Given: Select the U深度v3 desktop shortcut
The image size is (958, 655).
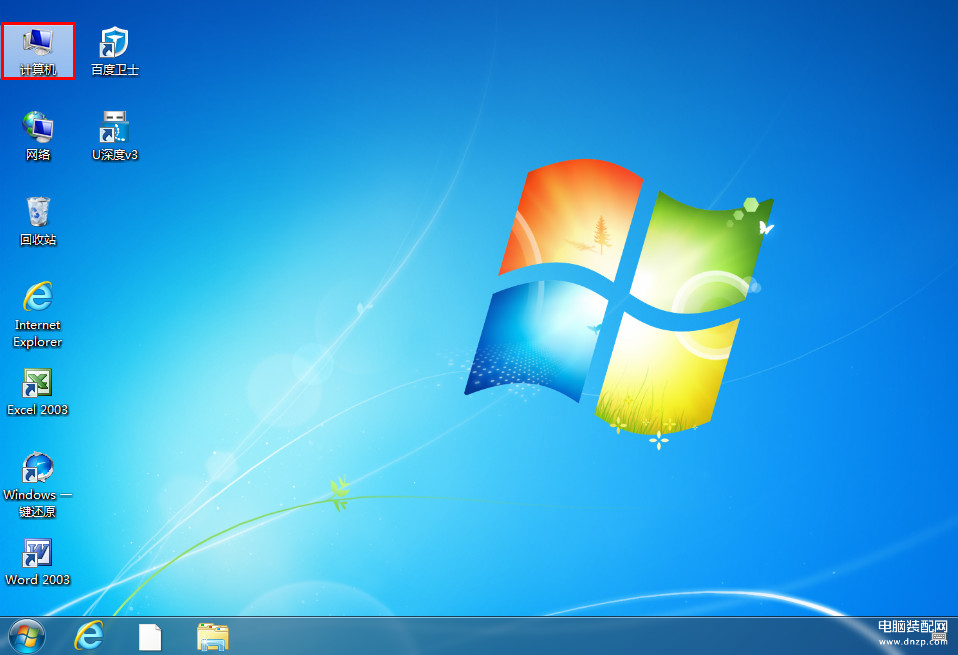Looking at the screenshot, I should (x=114, y=136).
